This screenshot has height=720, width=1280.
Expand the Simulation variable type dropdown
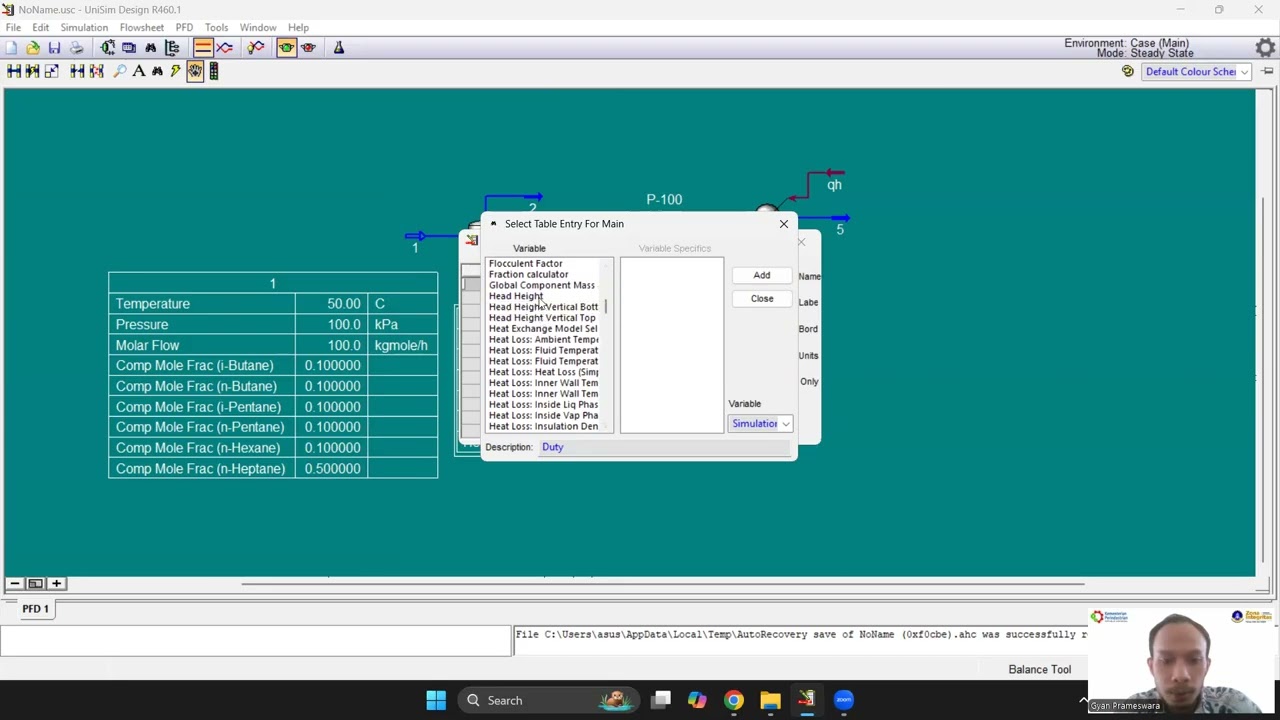point(760,424)
